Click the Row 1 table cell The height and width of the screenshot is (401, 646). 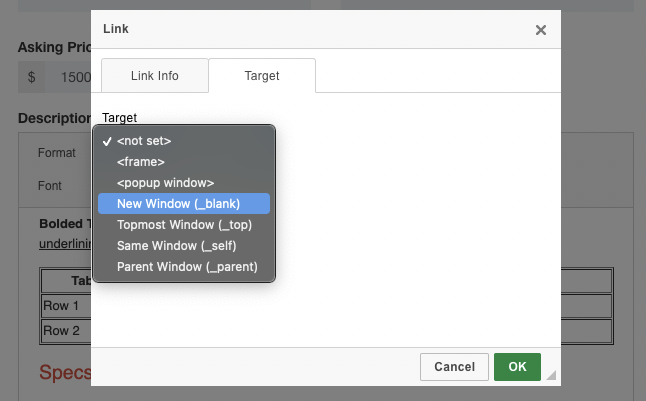tap(66, 306)
